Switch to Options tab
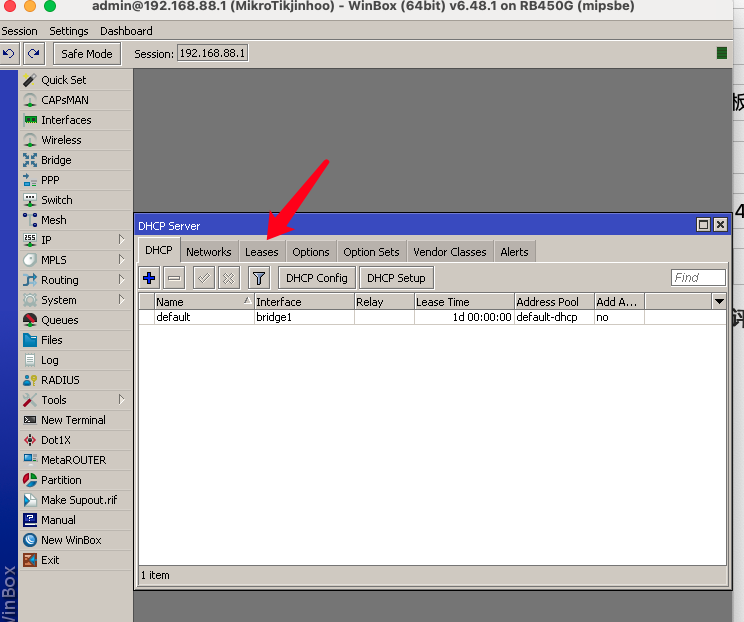This screenshot has width=744, height=622. [x=311, y=252]
